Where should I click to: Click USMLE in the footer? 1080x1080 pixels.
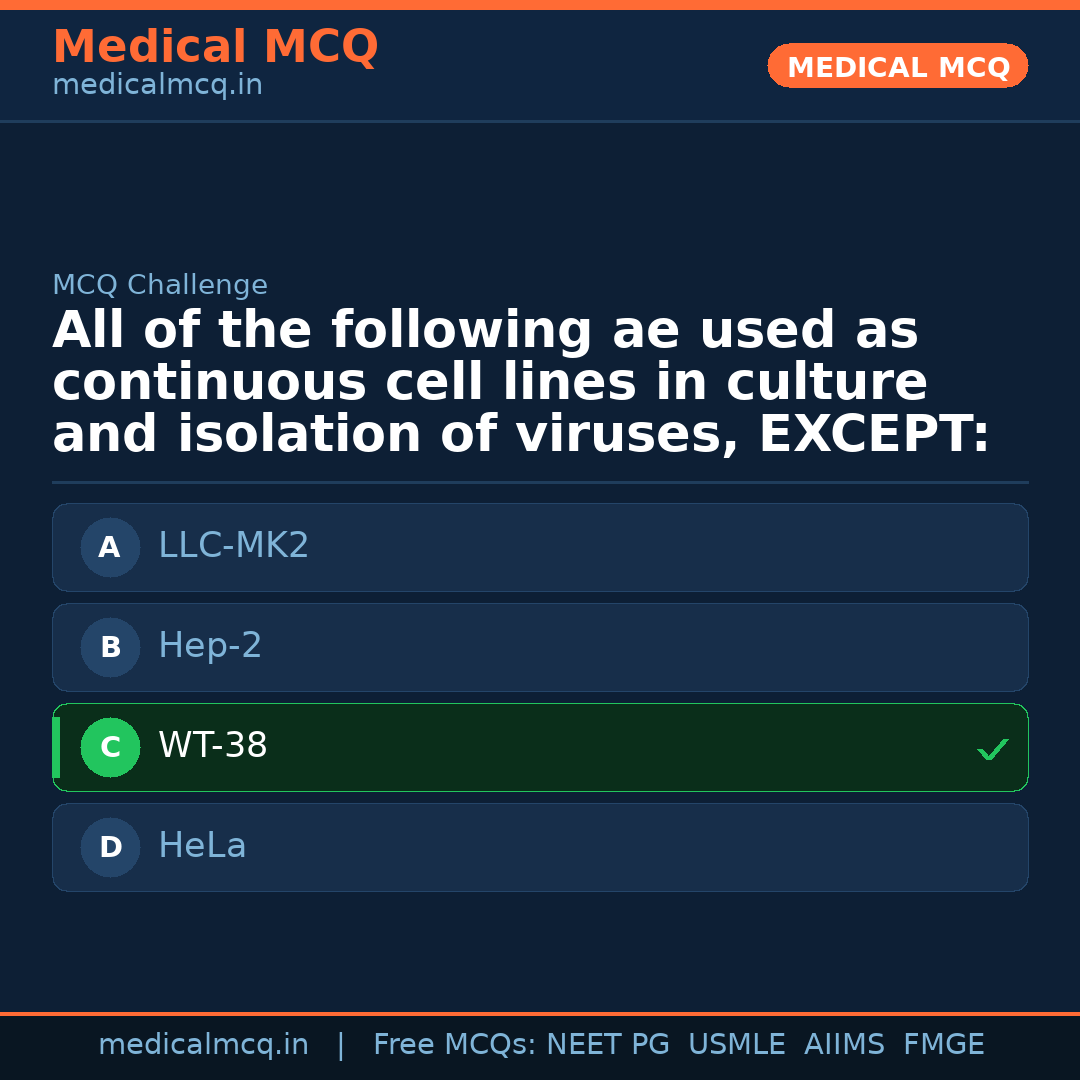[736, 1045]
